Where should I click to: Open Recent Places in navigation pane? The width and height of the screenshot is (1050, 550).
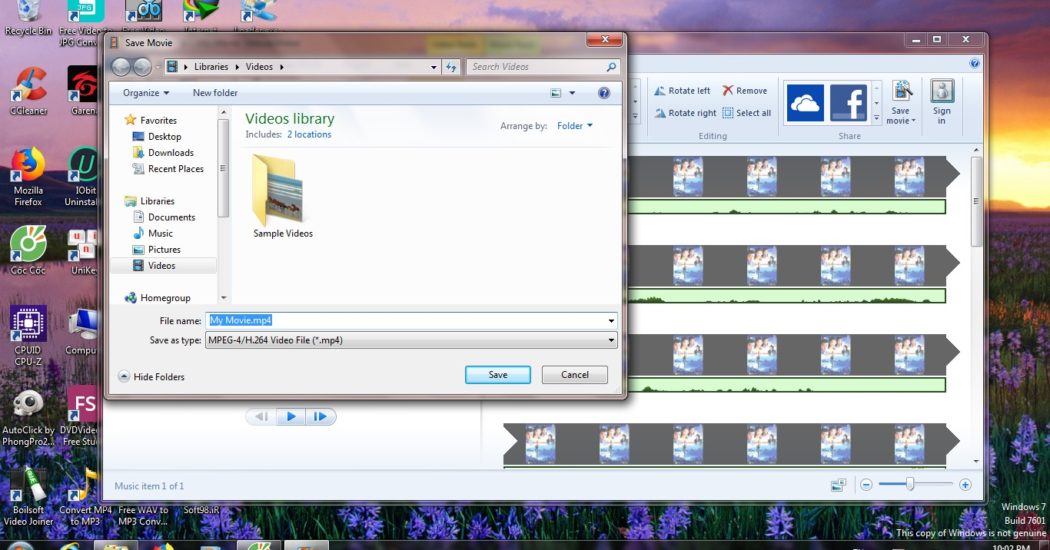pyautogui.click(x=168, y=169)
